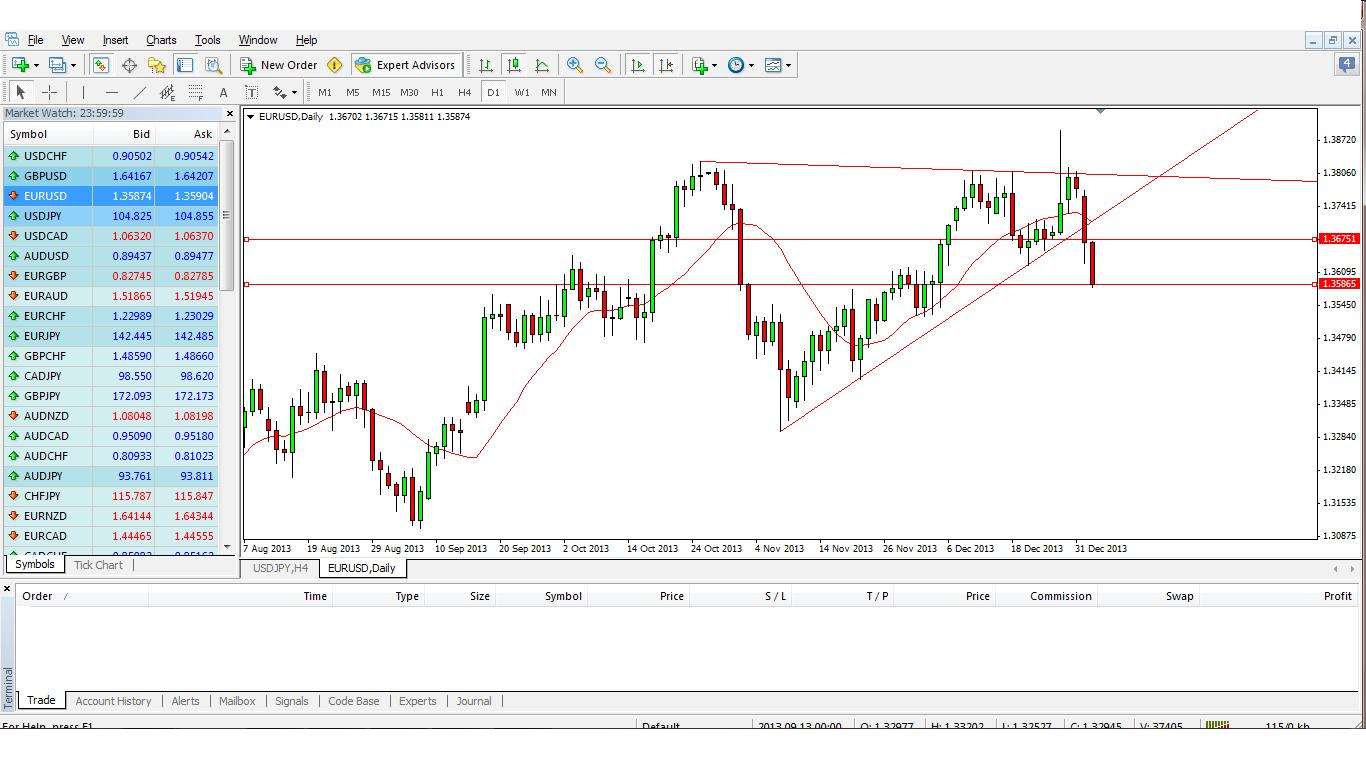Viewport: 1366px width, 768px height.
Task: Expand the Arrows drawing tools dropdown
Action: pyautogui.click(x=294, y=92)
